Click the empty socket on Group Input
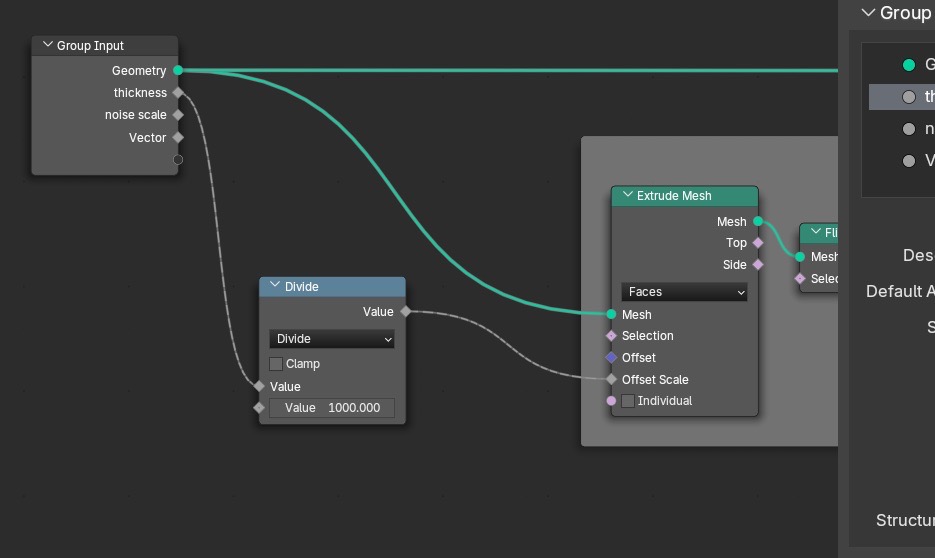Screen dimensions: 935x558 click(178, 160)
